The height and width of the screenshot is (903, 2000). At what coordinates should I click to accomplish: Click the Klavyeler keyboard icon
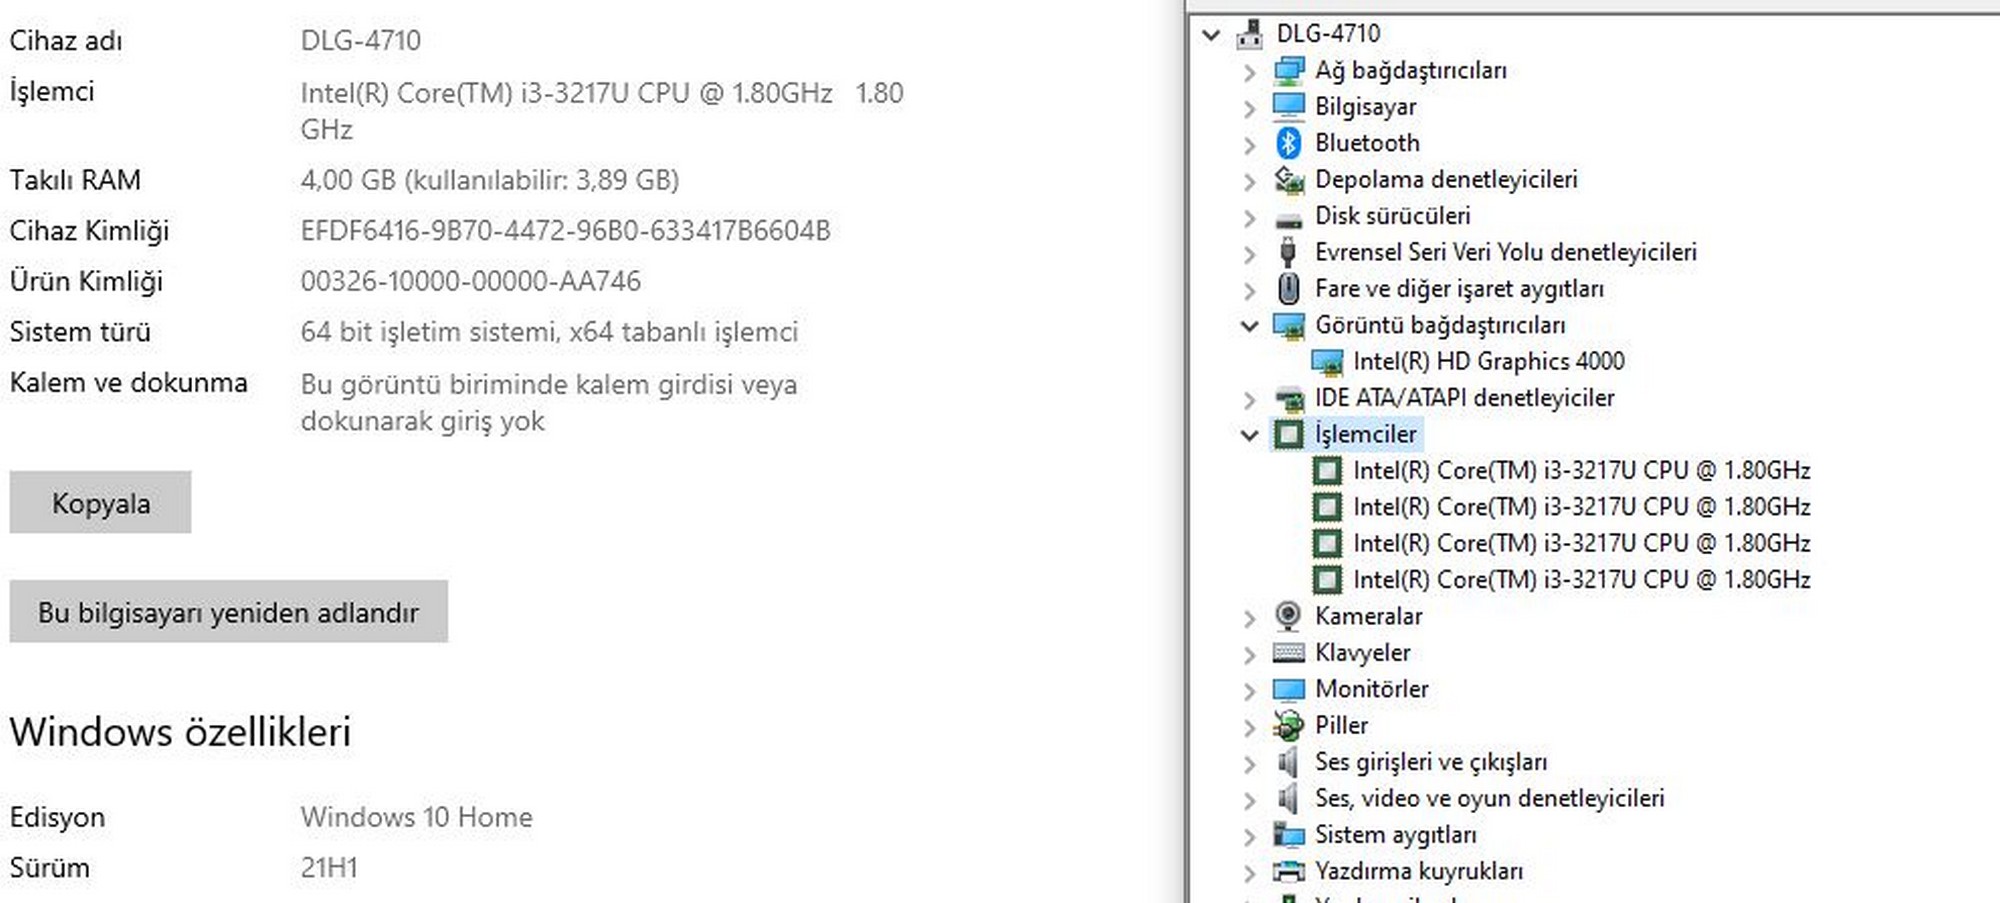click(1288, 653)
